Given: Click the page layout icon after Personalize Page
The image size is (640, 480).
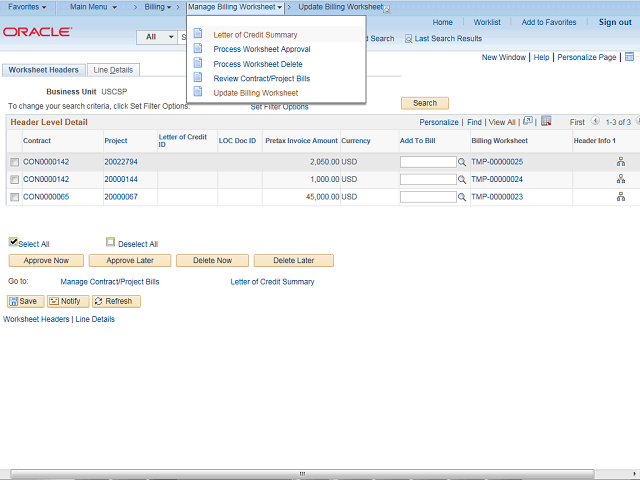Looking at the screenshot, I should point(629,57).
